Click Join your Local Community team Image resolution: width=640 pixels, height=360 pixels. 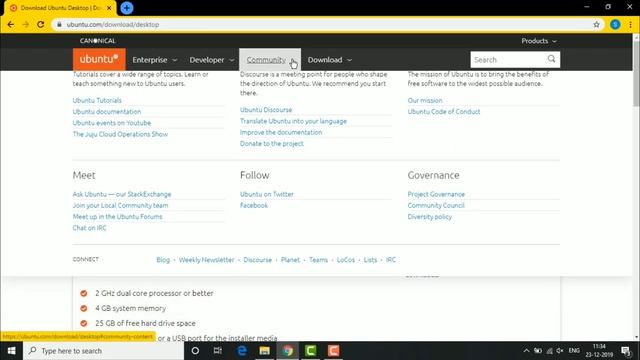120,205
